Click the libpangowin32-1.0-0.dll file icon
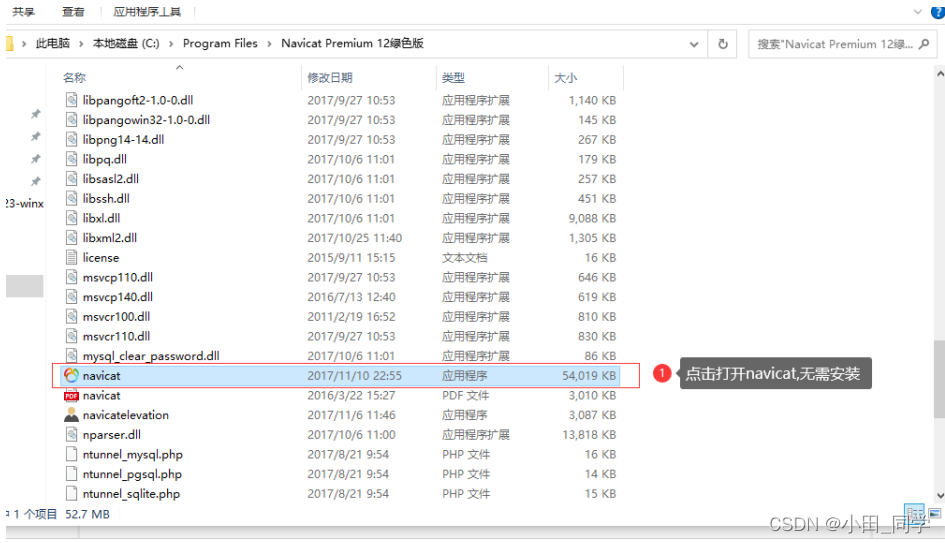 coord(72,120)
